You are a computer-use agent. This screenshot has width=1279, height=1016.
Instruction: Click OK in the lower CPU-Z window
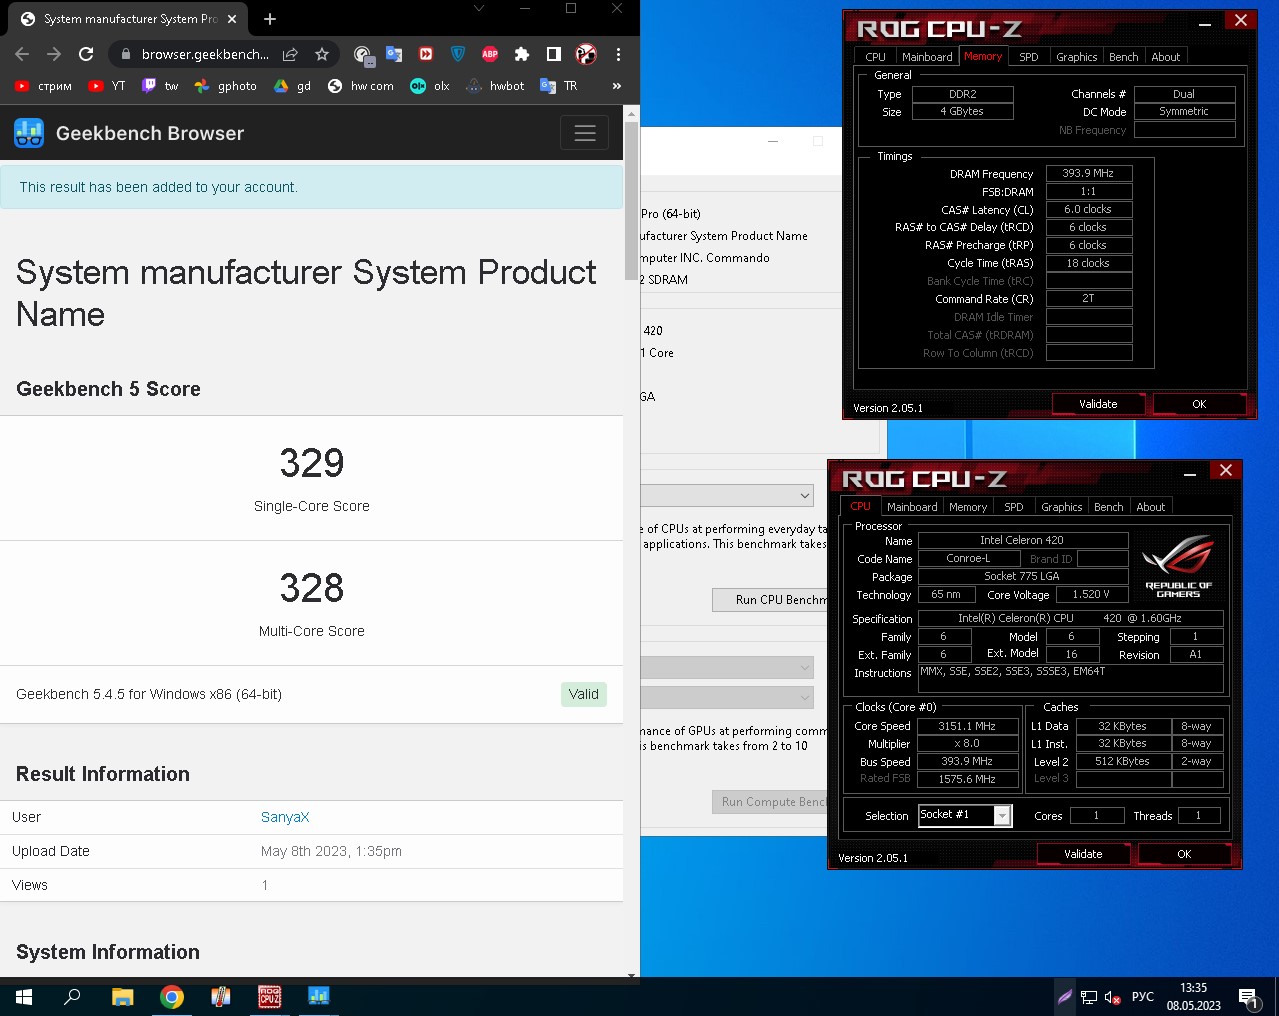[x=1184, y=854]
